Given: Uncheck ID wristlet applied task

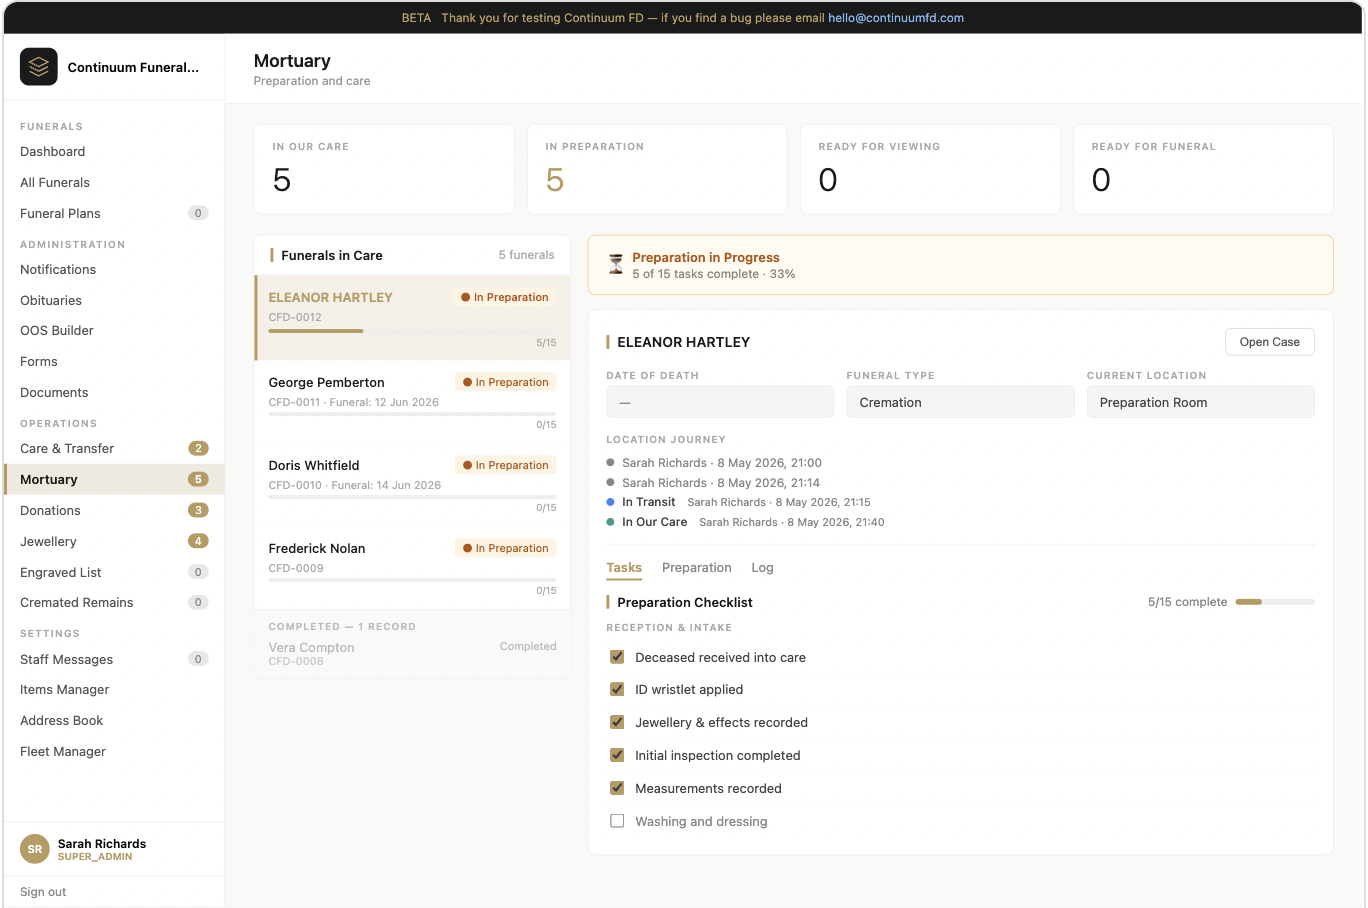Looking at the screenshot, I should 617,689.
